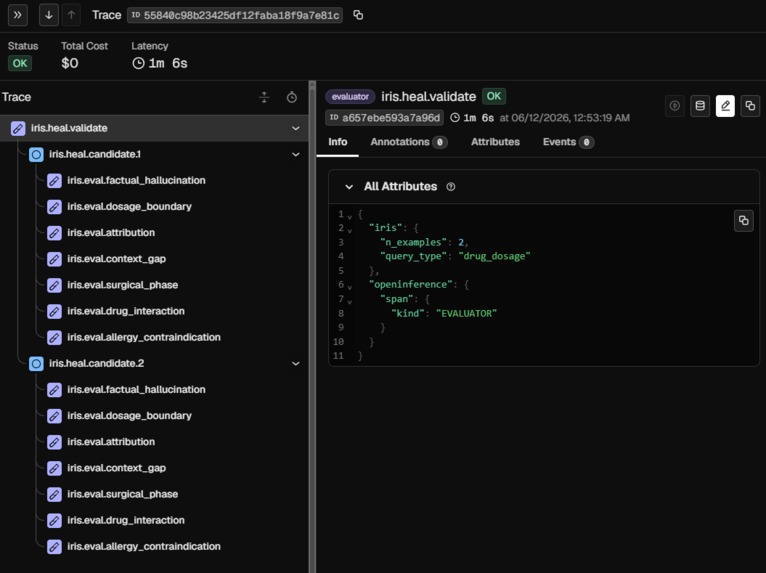Select factual_hallucination eval under candidate.1
This screenshot has width=766, height=573.
click(x=154, y=180)
